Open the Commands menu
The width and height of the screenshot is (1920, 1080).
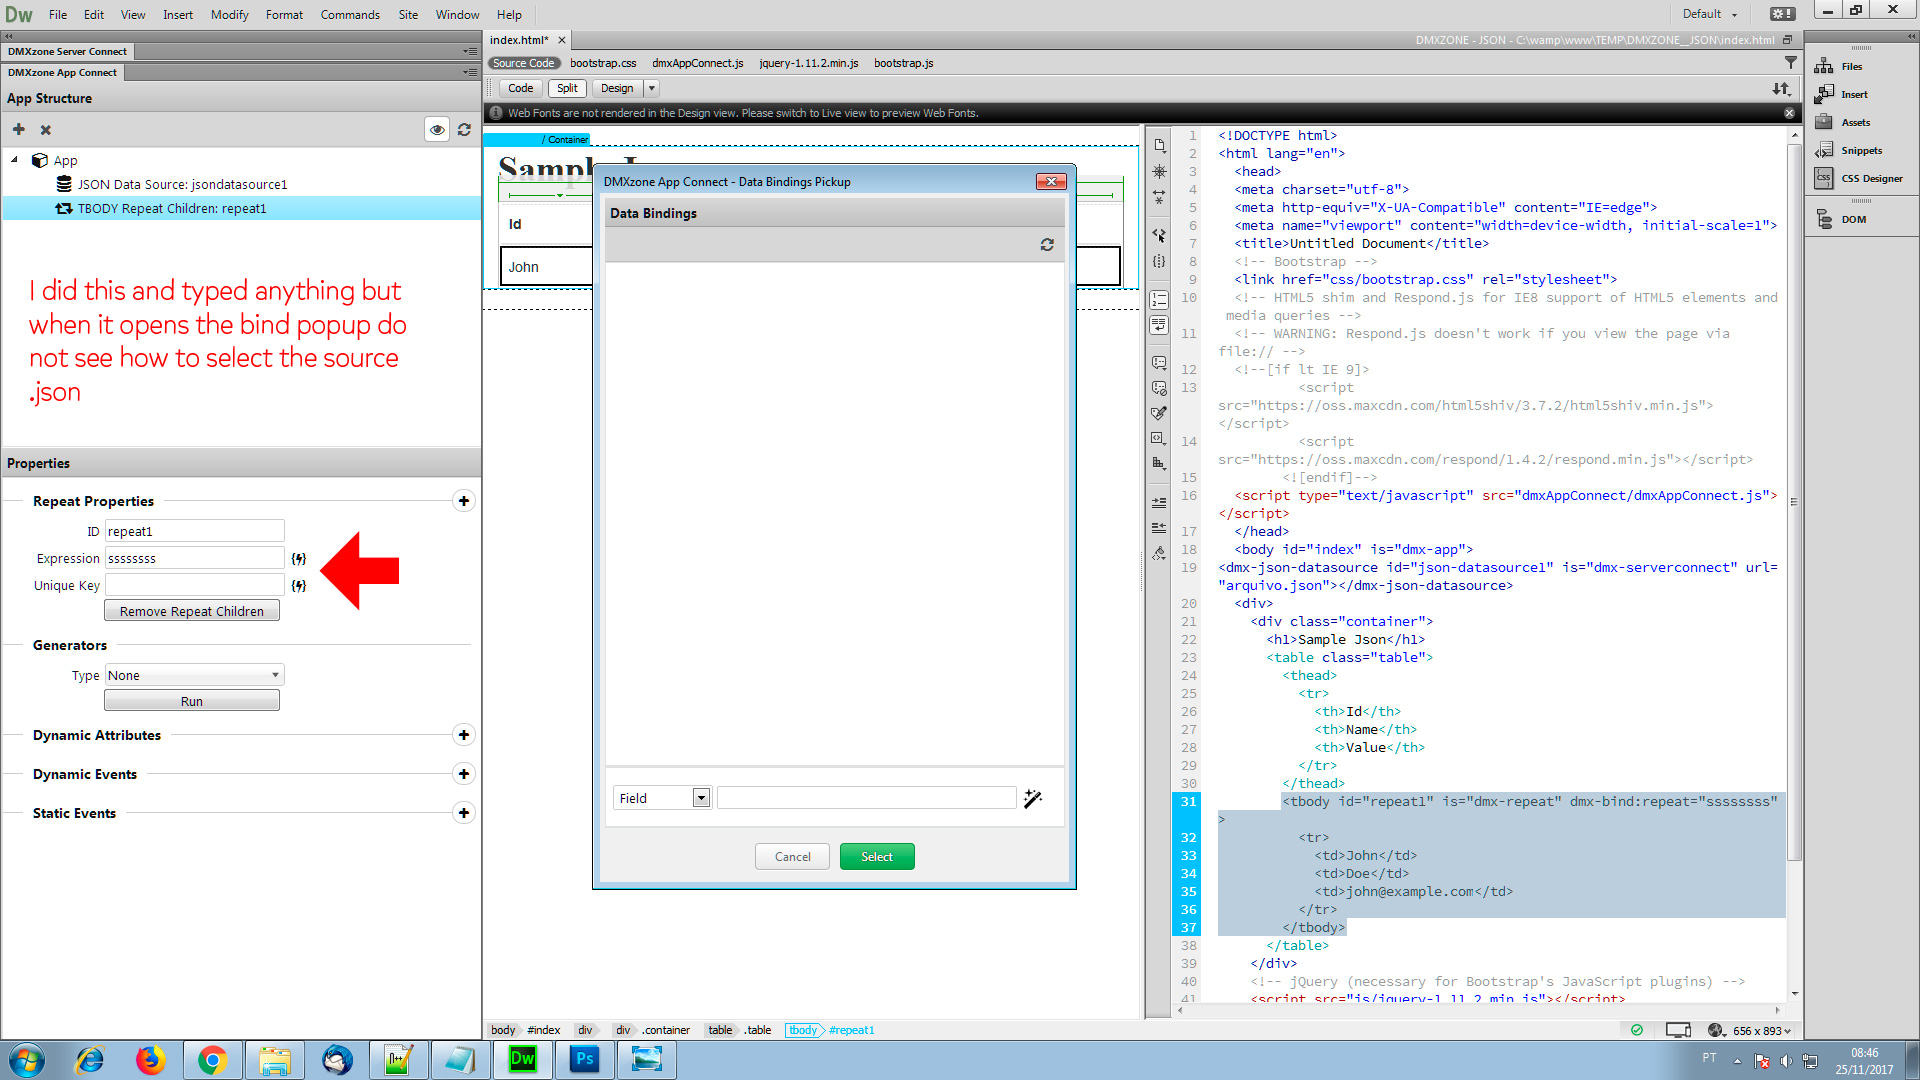[x=350, y=14]
